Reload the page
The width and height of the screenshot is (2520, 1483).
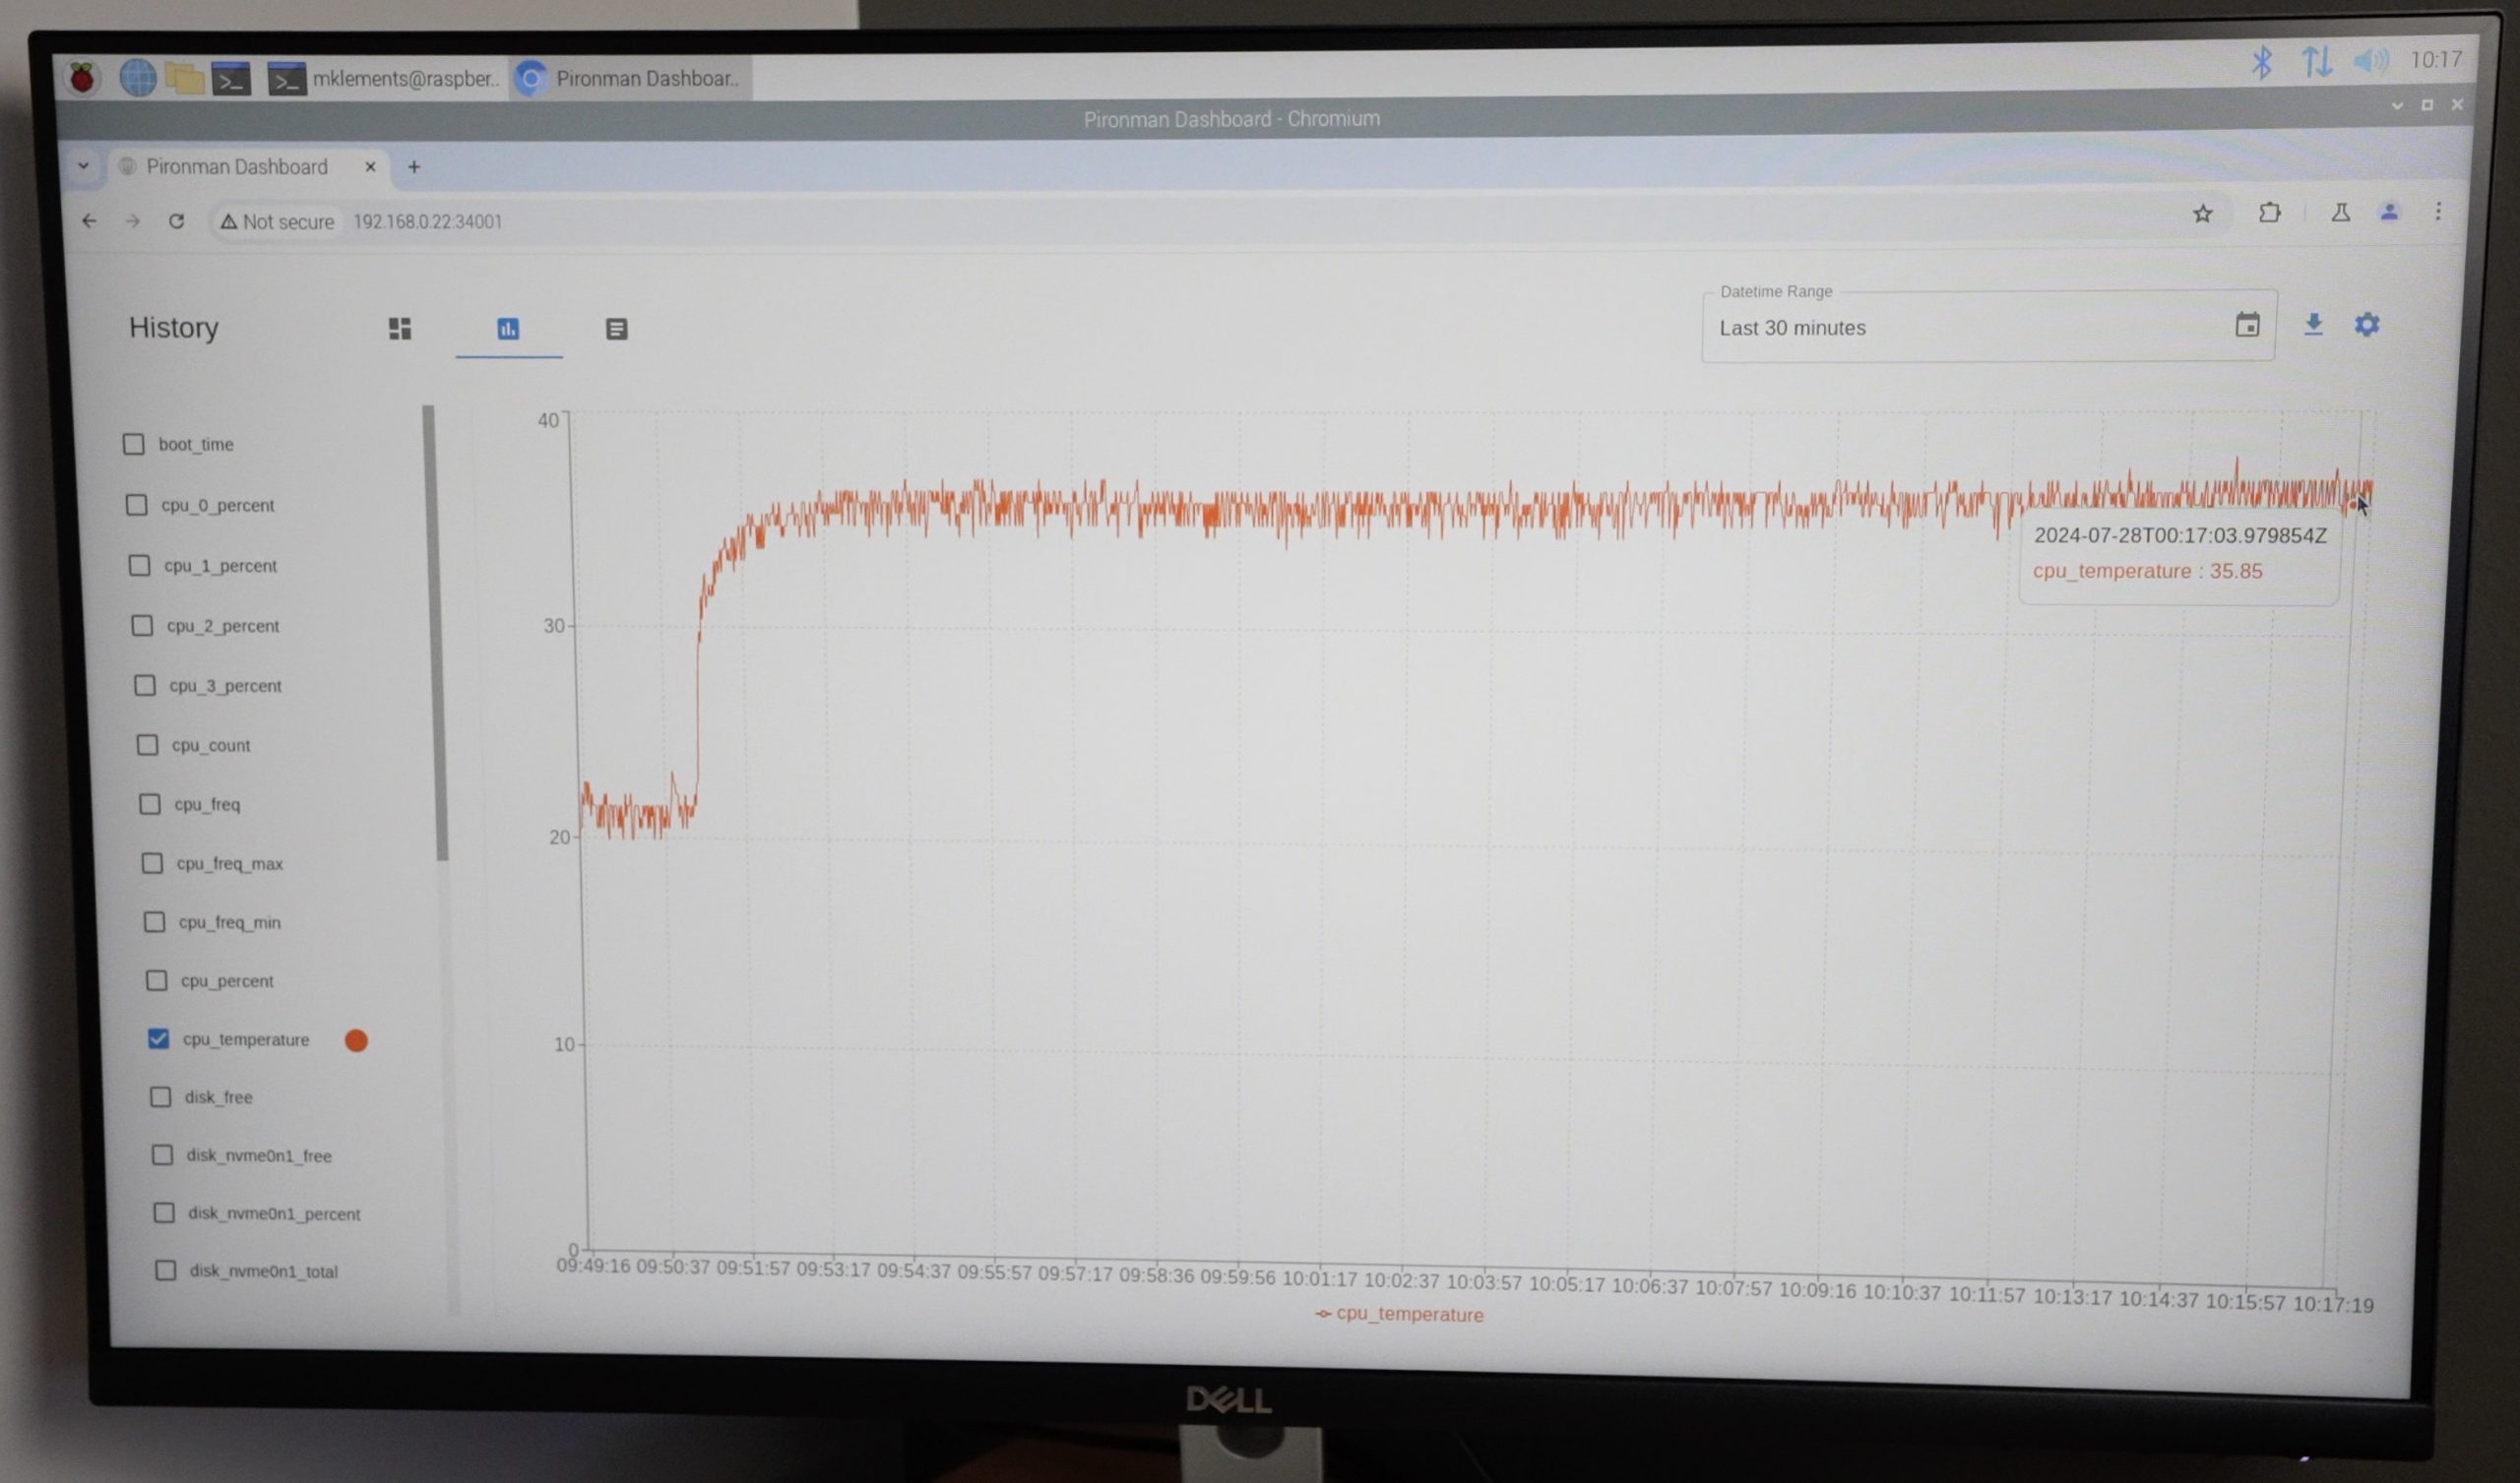[176, 221]
